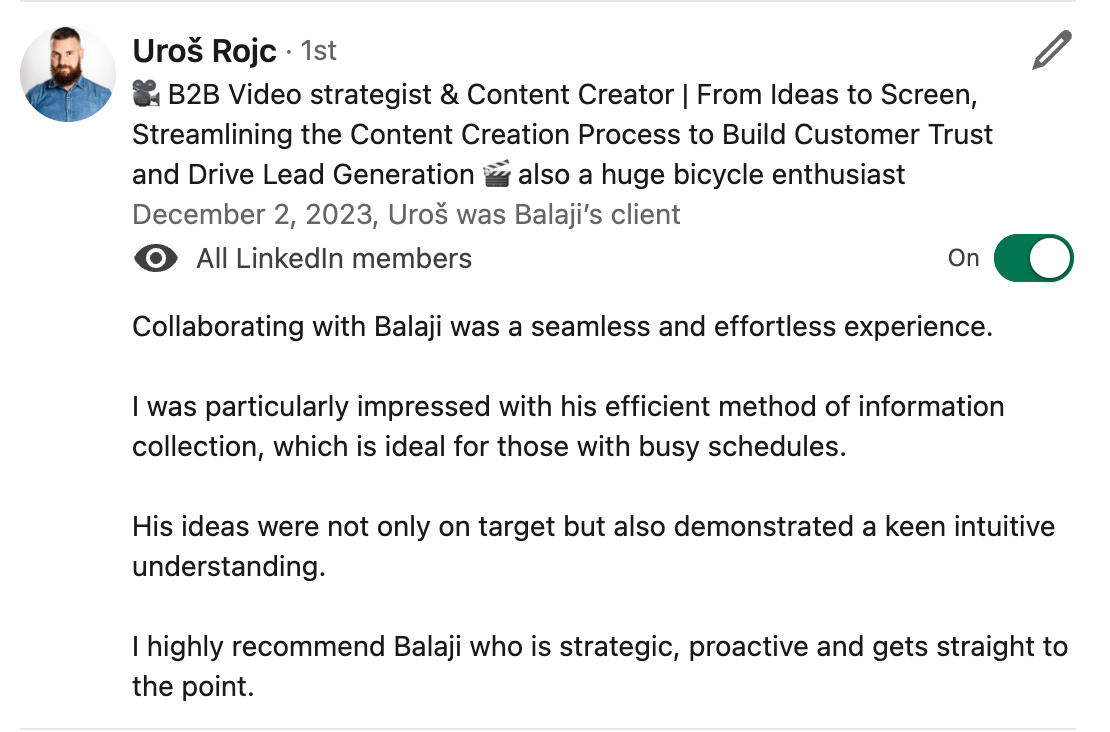Click the "I was particularly impressed" paragraph
Image resolution: width=1110 pixels, height=732 pixels.
point(567,407)
